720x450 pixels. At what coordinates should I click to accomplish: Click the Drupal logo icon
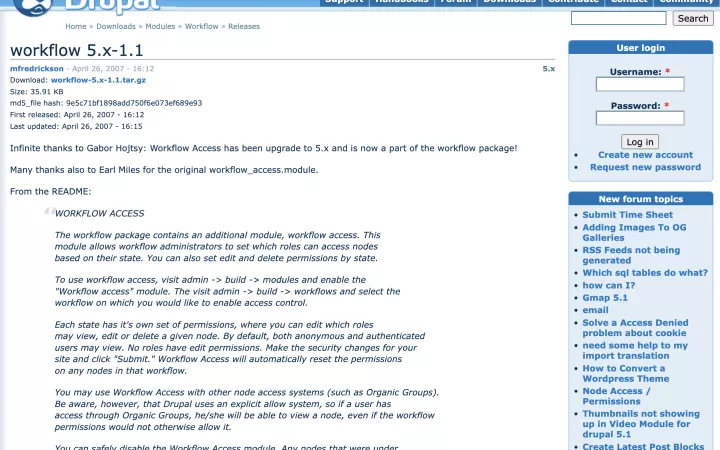(x=32, y=6)
